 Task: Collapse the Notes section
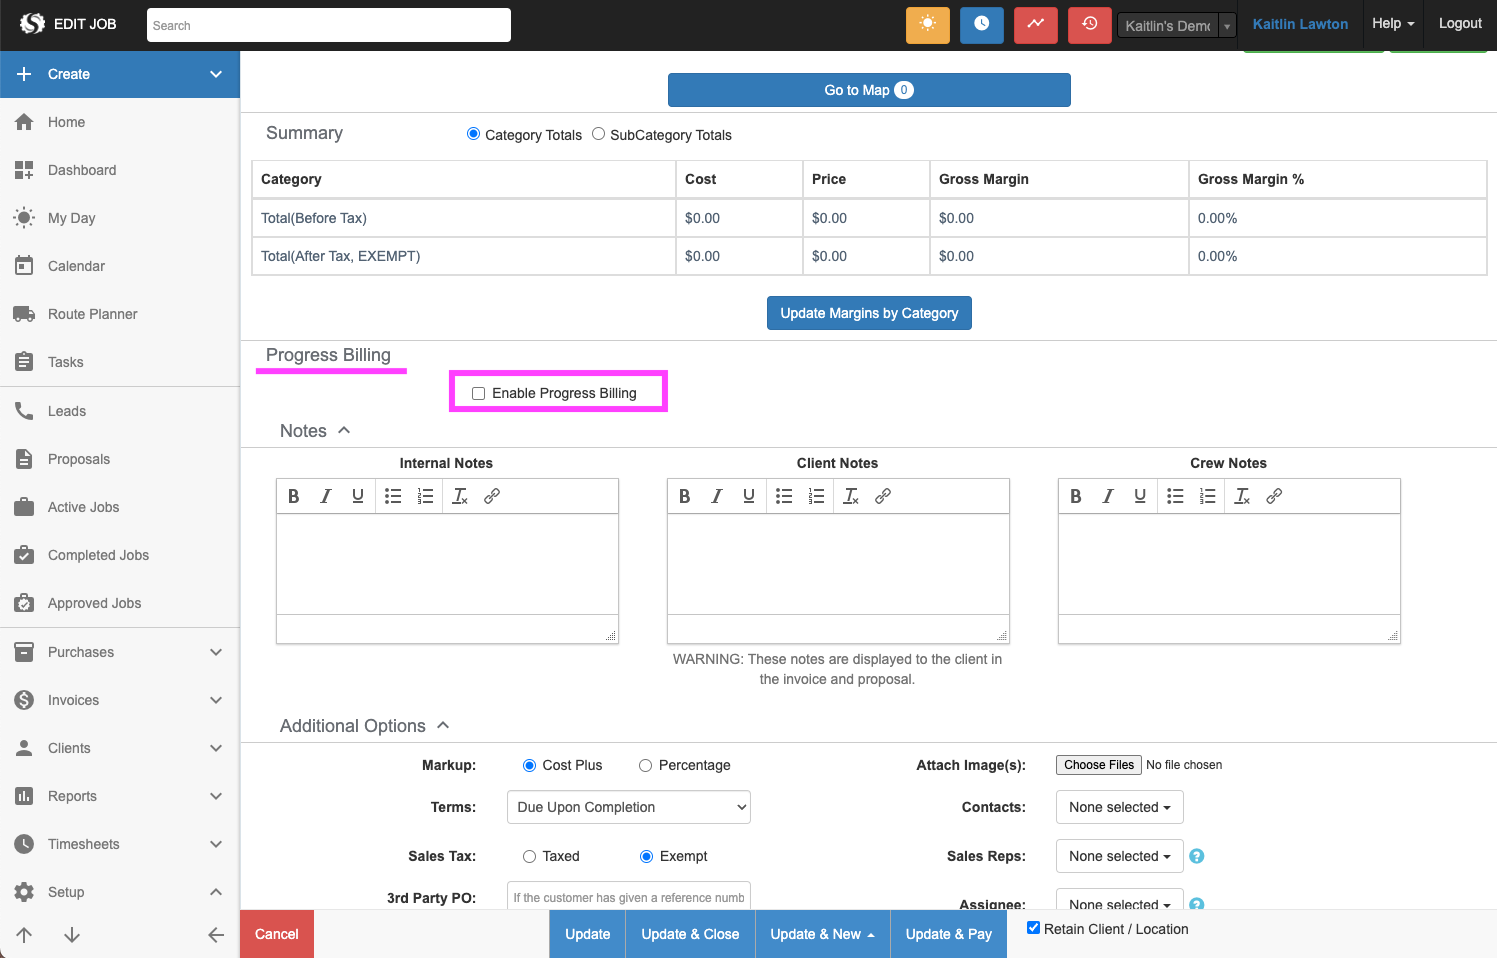point(344,430)
